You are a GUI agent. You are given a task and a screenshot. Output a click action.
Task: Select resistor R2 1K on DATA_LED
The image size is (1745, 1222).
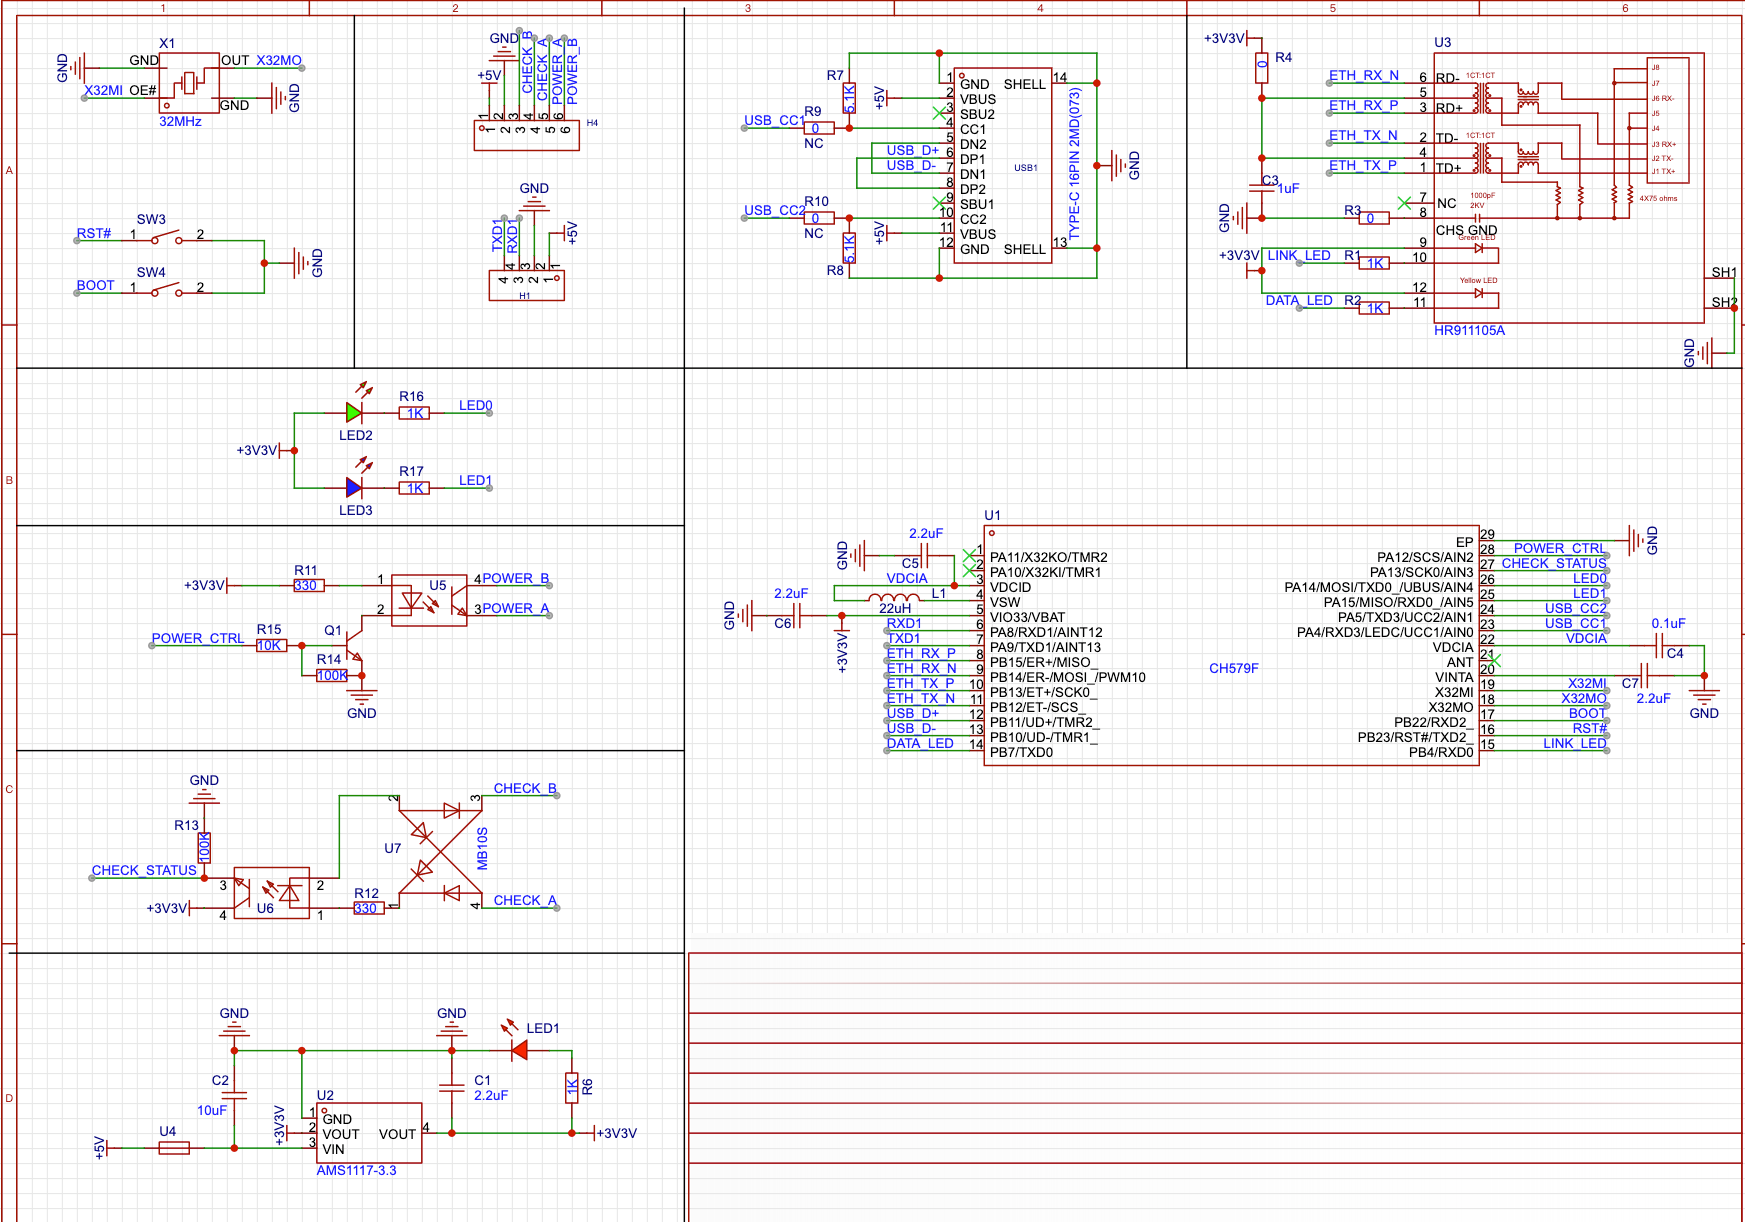1375,308
